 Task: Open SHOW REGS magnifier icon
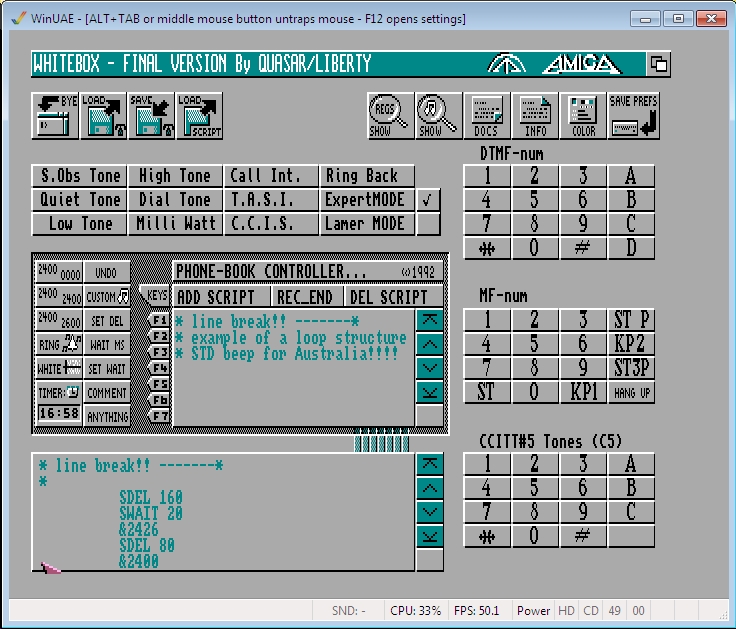pyautogui.click(x=391, y=116)
